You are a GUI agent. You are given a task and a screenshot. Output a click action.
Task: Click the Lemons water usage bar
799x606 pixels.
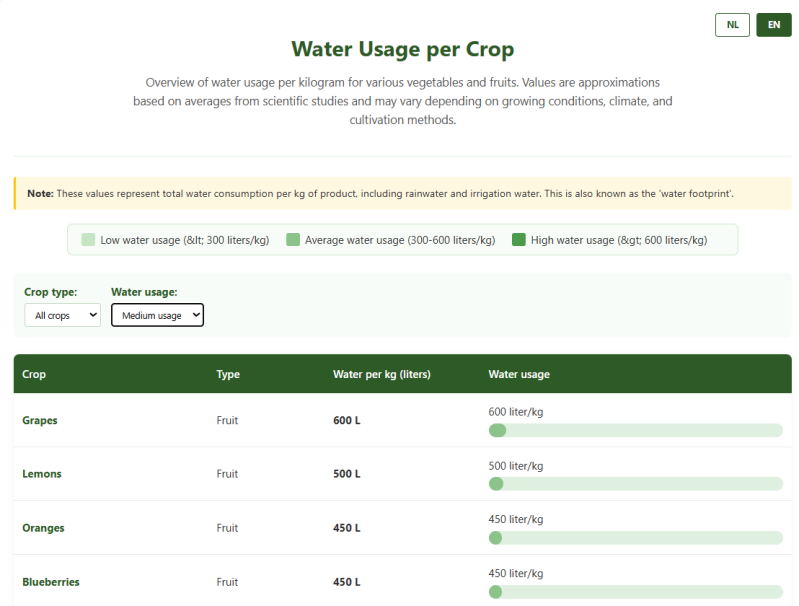point(635,484)
